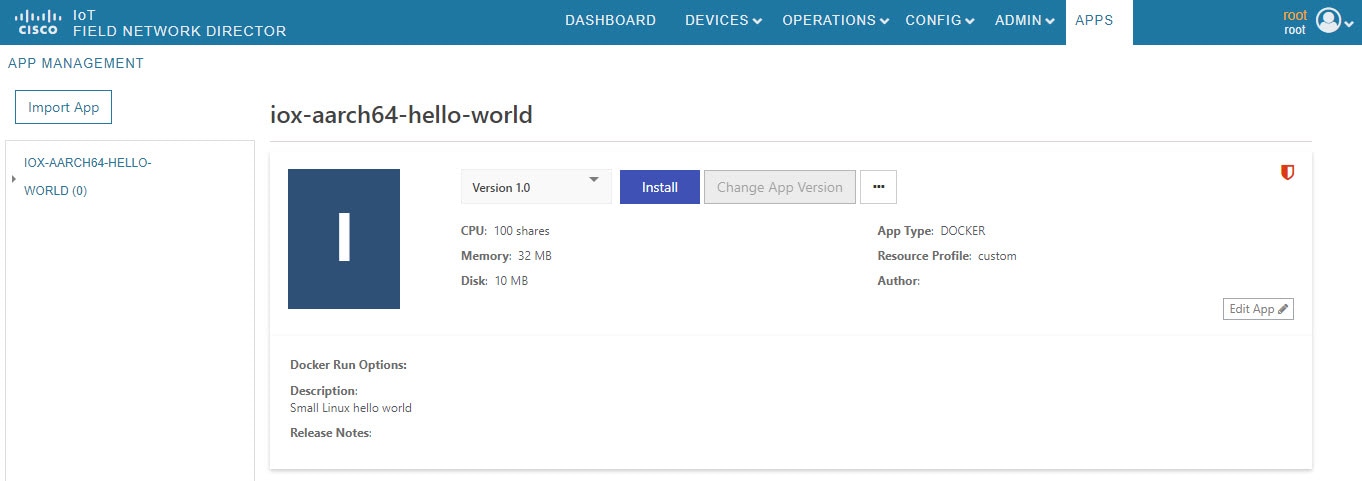Image resolution: width=1362 pixels, height=481 pixels.
Task: Expand the ADMIN menu
Action: (x=1024, y=20)
